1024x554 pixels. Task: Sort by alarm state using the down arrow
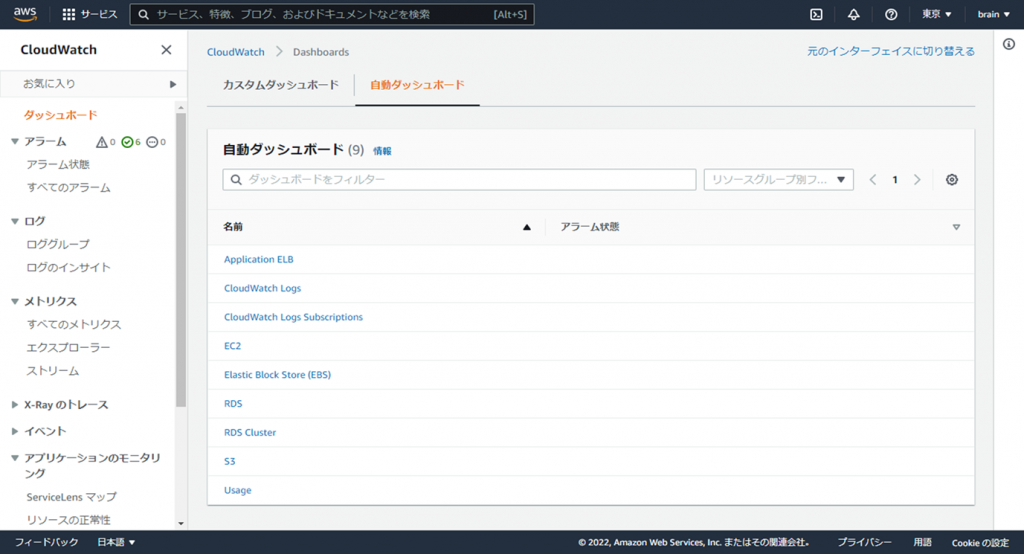pos(956,227)
